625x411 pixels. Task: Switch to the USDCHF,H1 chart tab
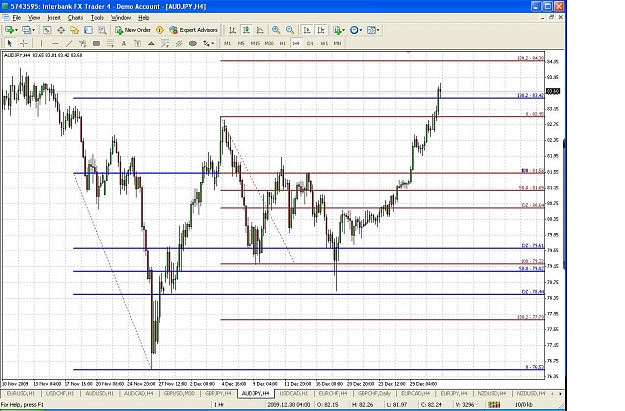[60, 394]
